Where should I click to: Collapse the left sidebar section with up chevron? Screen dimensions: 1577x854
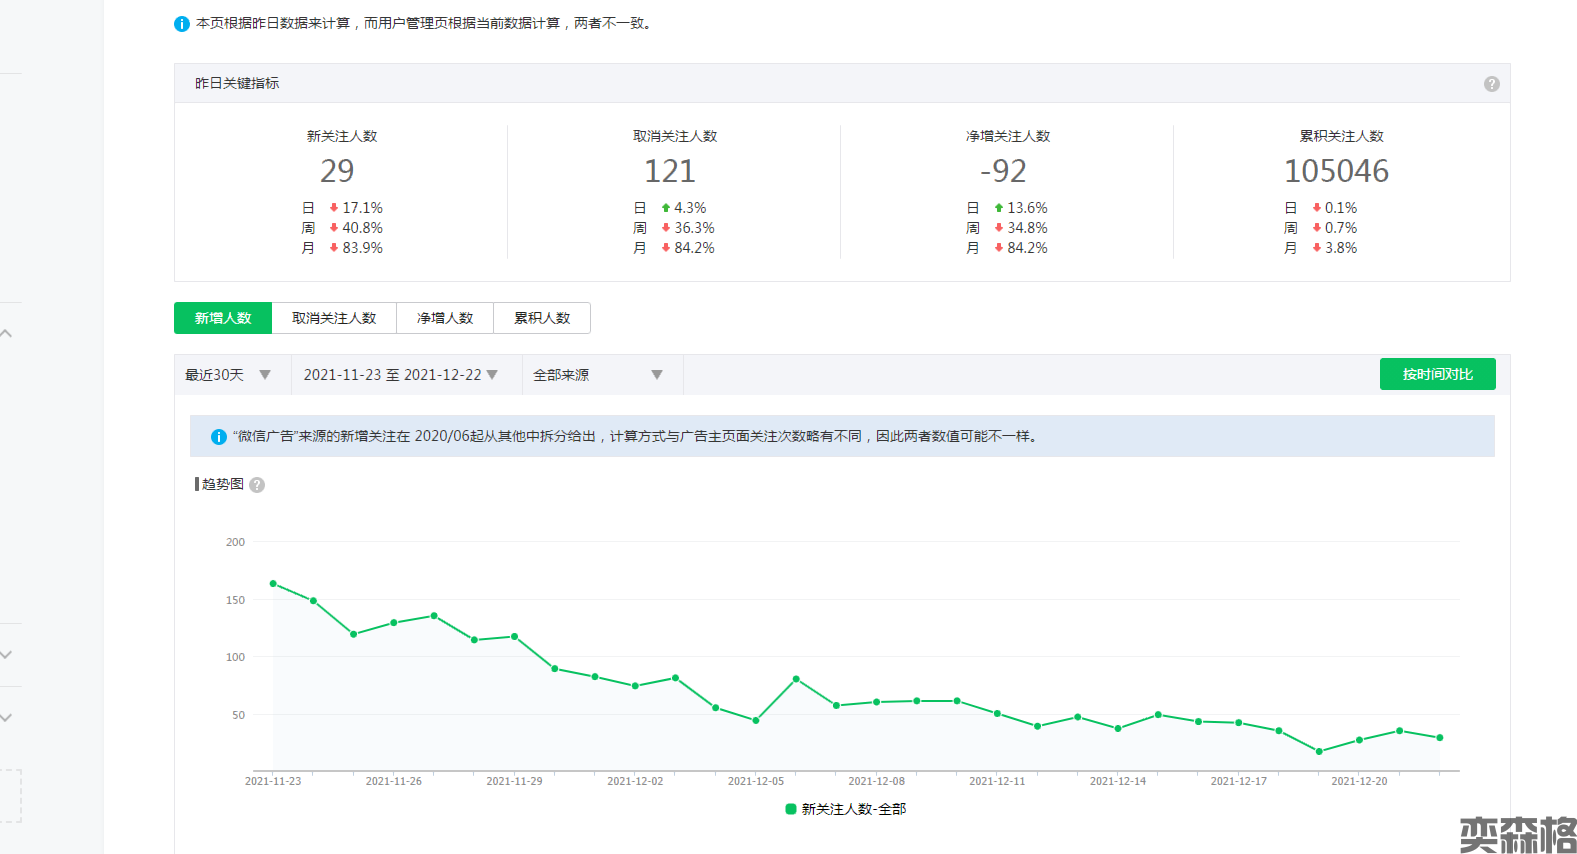(7, 334)
